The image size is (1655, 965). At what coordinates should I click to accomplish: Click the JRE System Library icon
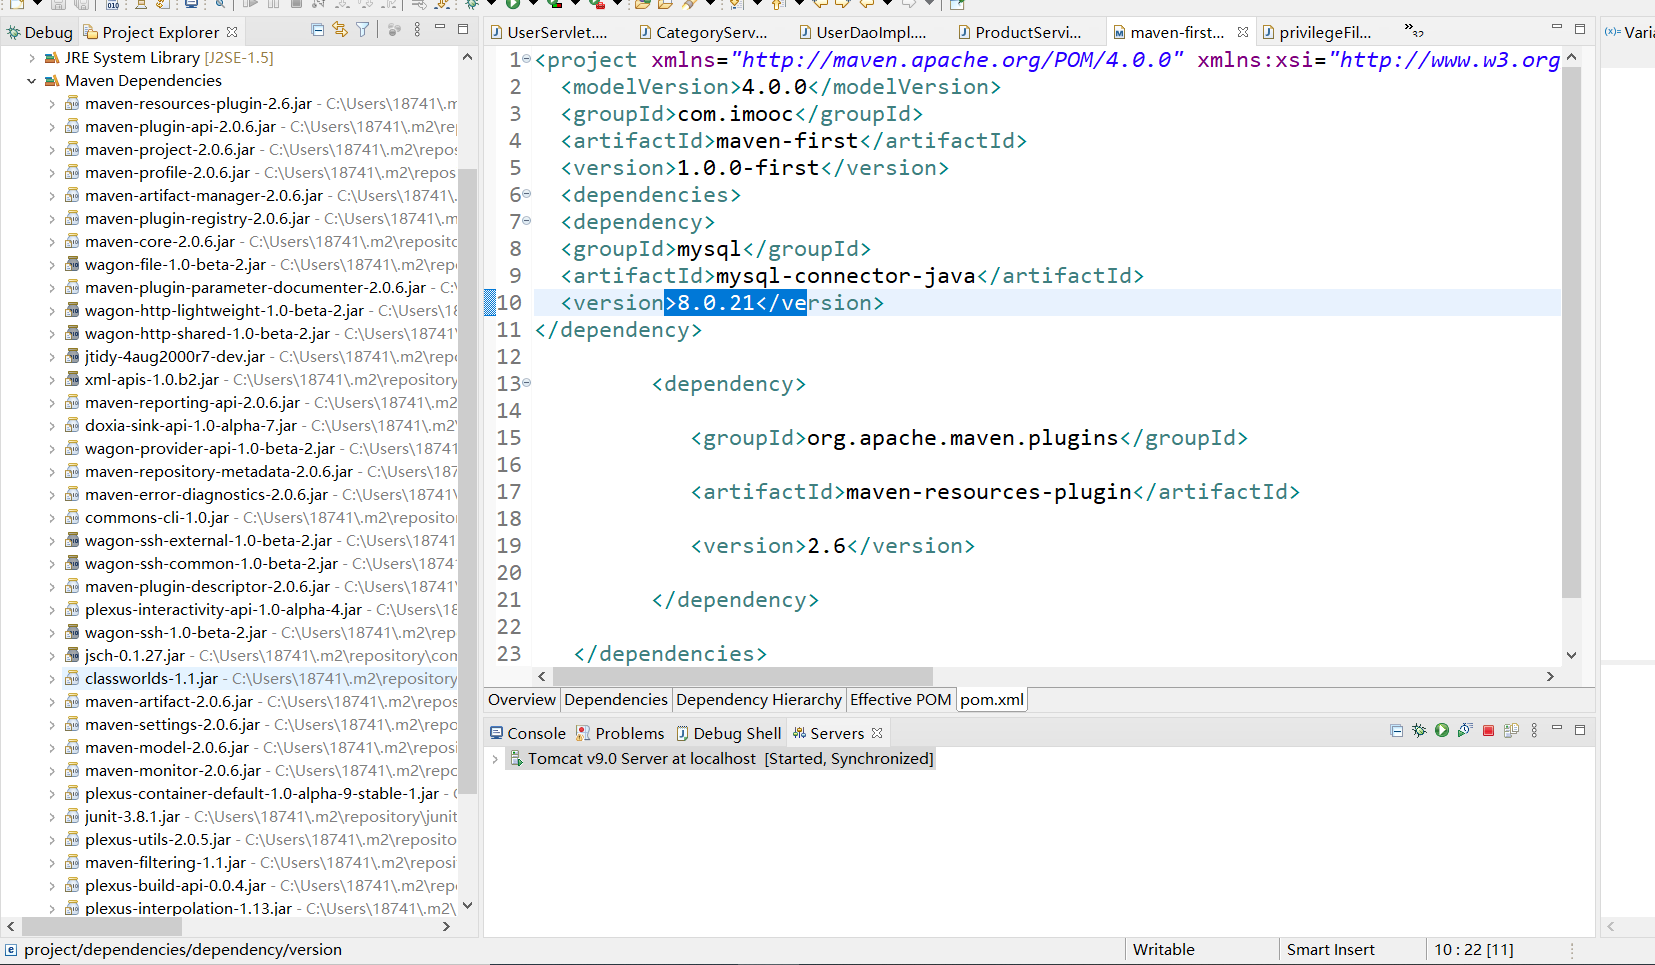(x=52, y=58)
